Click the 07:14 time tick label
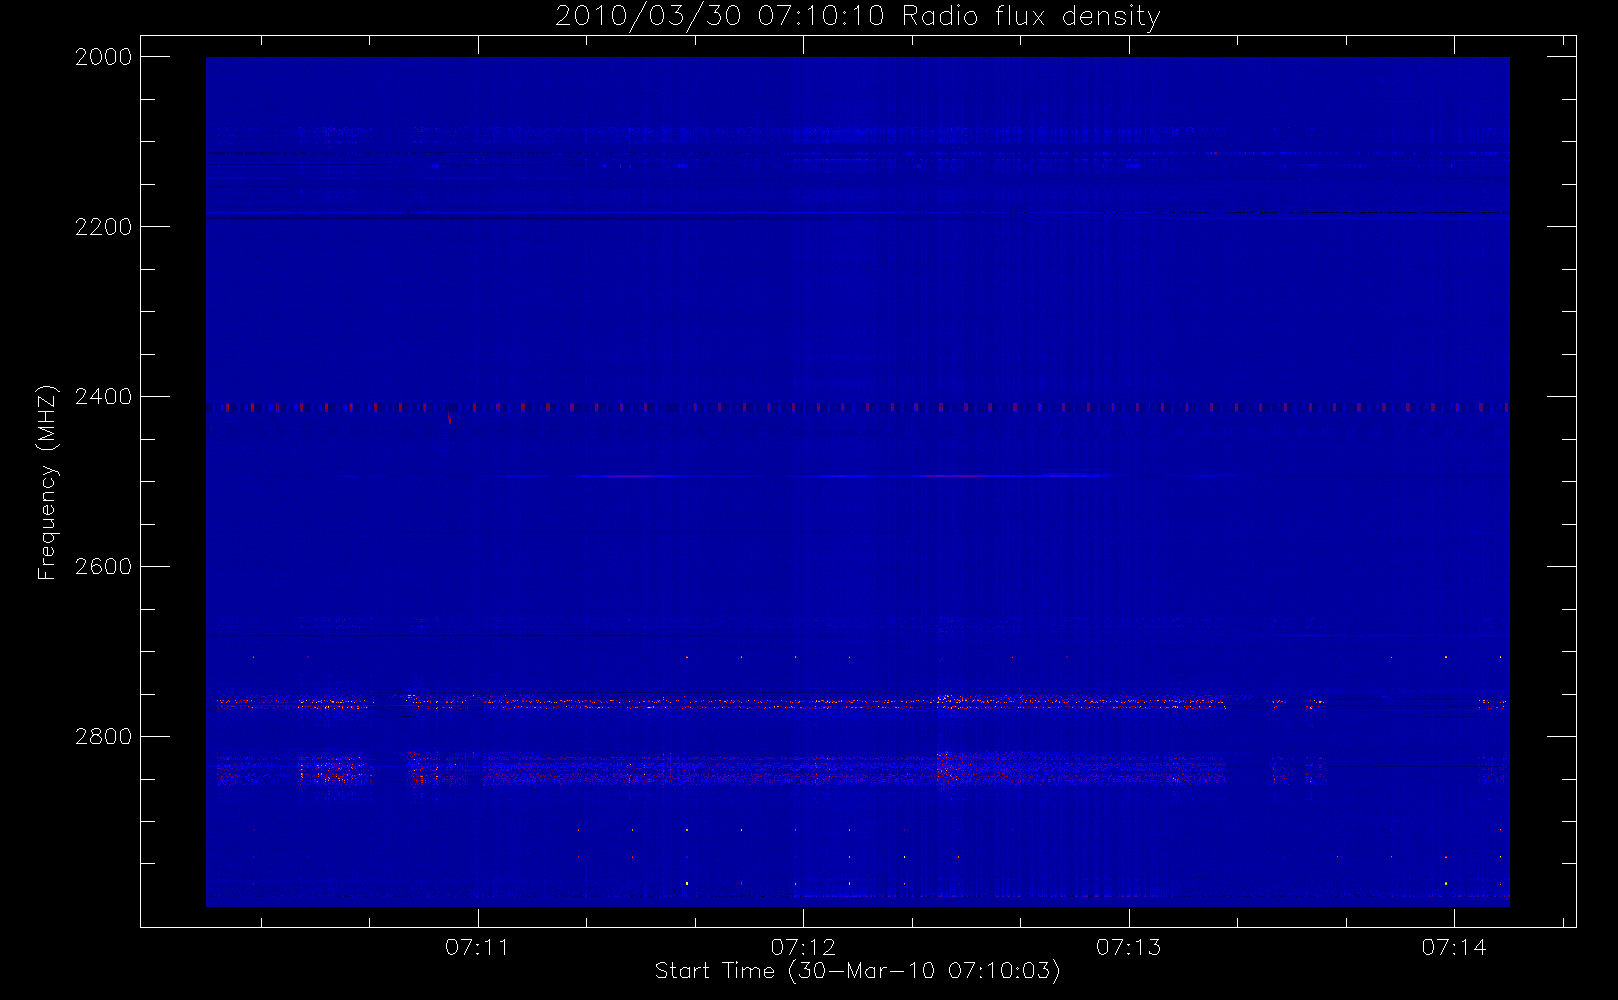This screenshot has height=1000, width=1618. tap(1454, 947)
